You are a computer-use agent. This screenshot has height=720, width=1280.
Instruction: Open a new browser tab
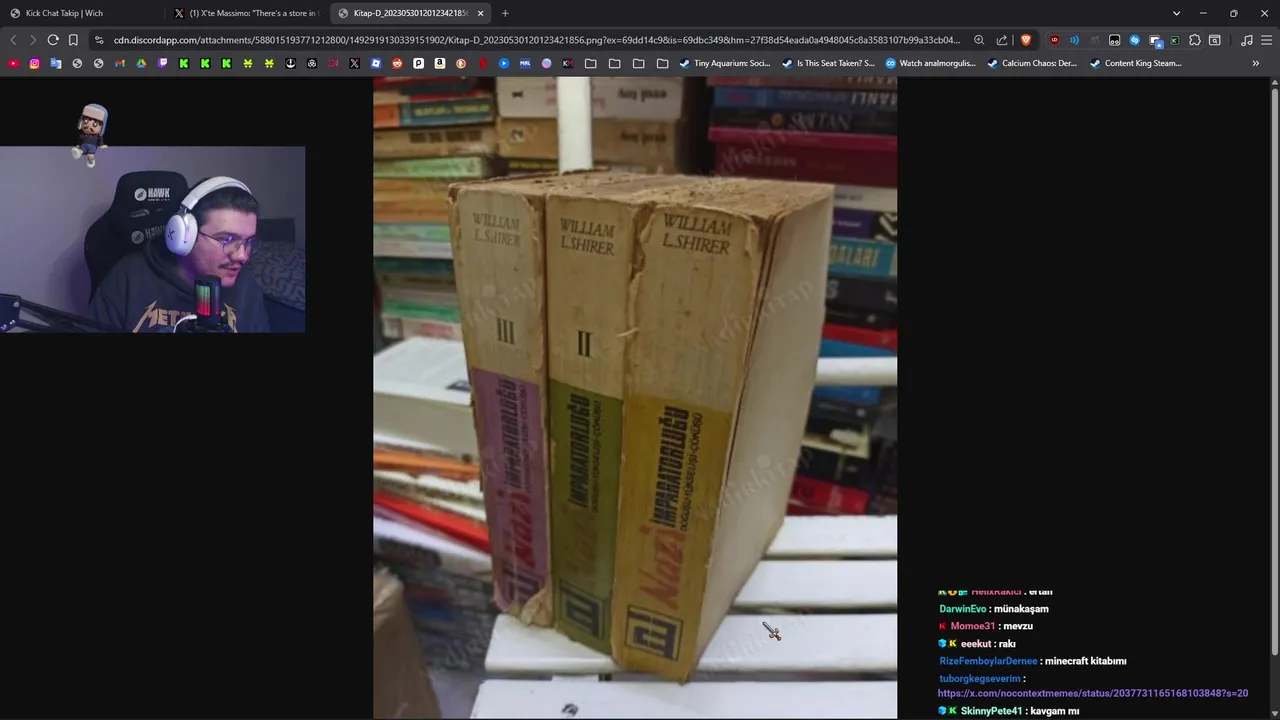click(505, 13)
